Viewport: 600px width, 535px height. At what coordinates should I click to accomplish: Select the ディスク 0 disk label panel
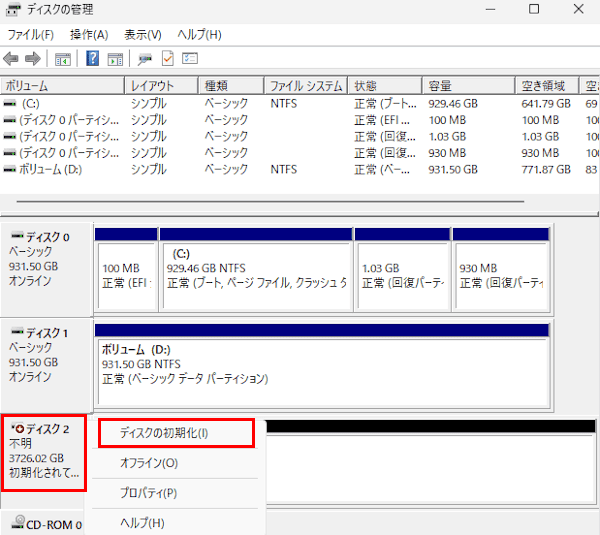click(46, 269)
